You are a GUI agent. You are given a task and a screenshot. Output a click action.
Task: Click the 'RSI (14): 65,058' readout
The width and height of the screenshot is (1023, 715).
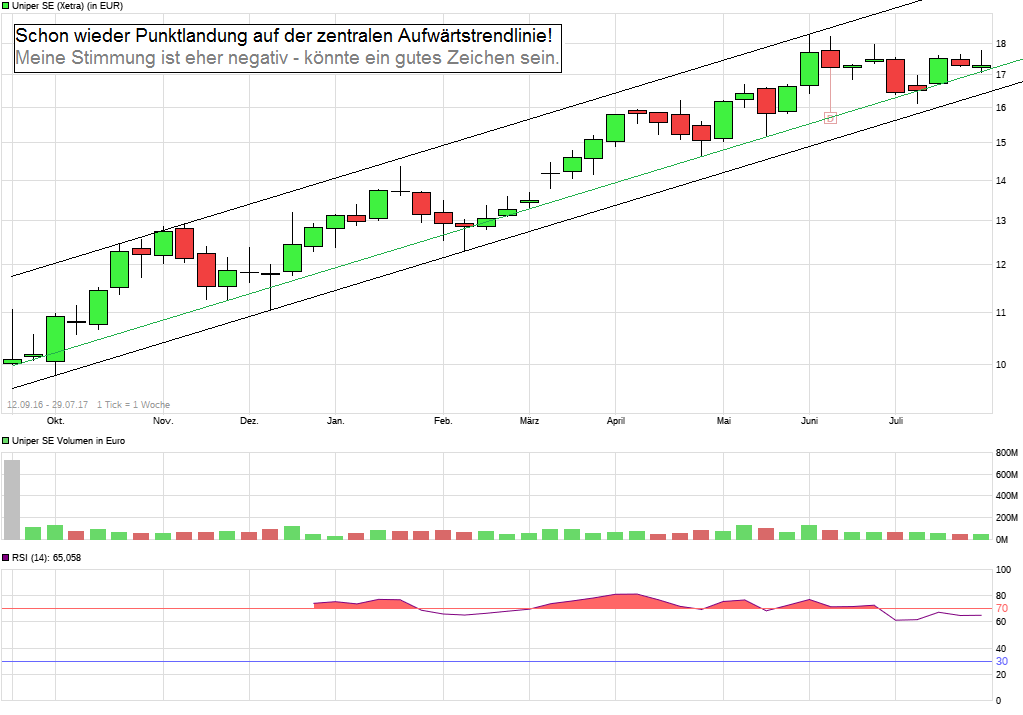click(46, 558)
